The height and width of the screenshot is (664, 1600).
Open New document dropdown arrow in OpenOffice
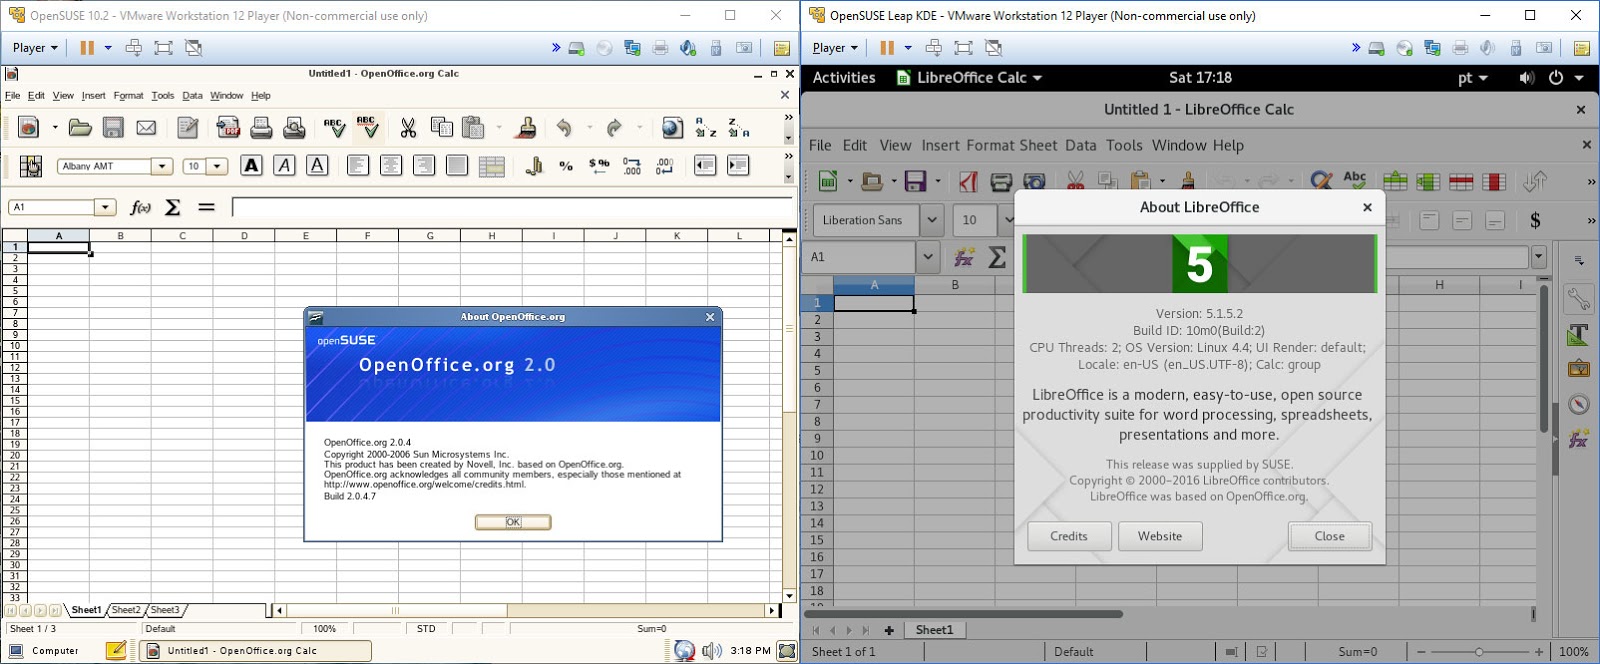click(x=55, y=128)
